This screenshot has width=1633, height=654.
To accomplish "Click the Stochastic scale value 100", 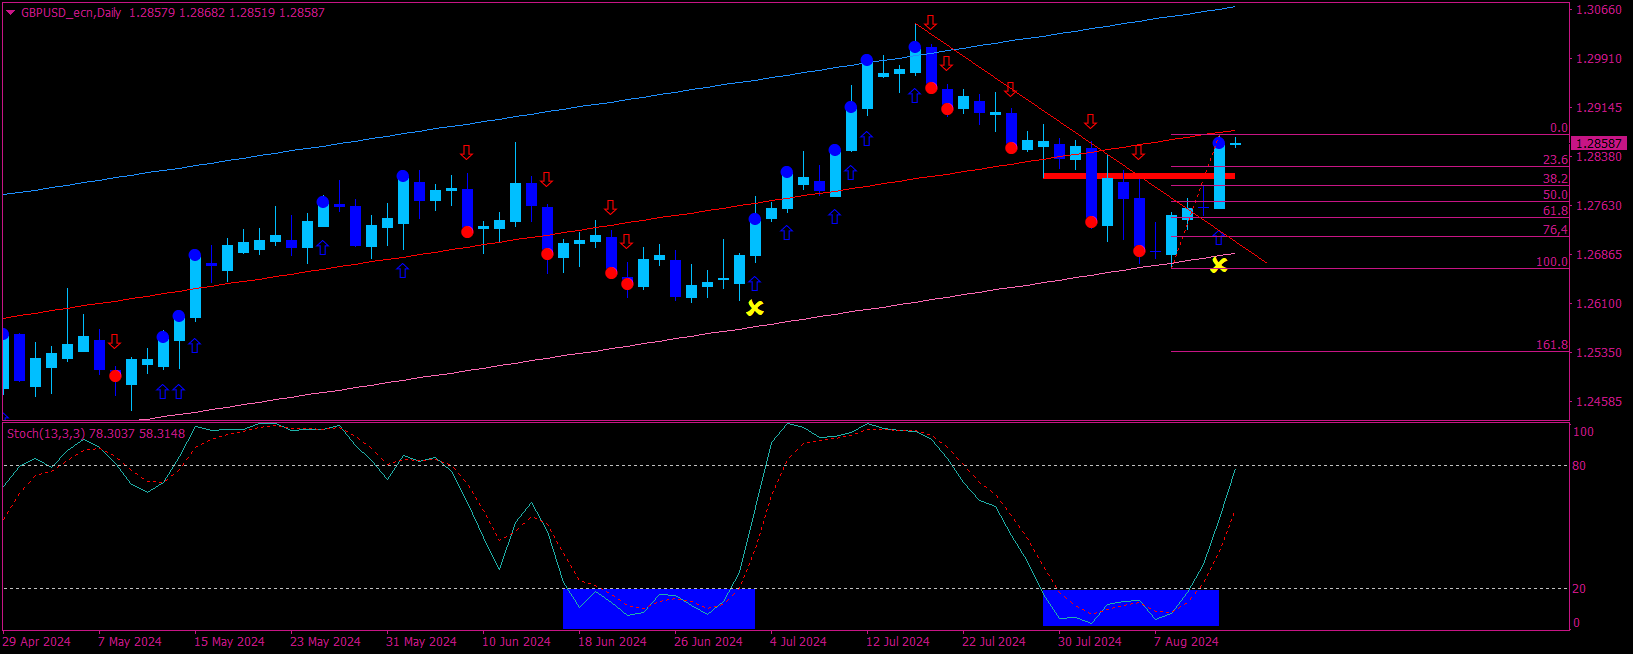I will click(x=1583, y=432).
